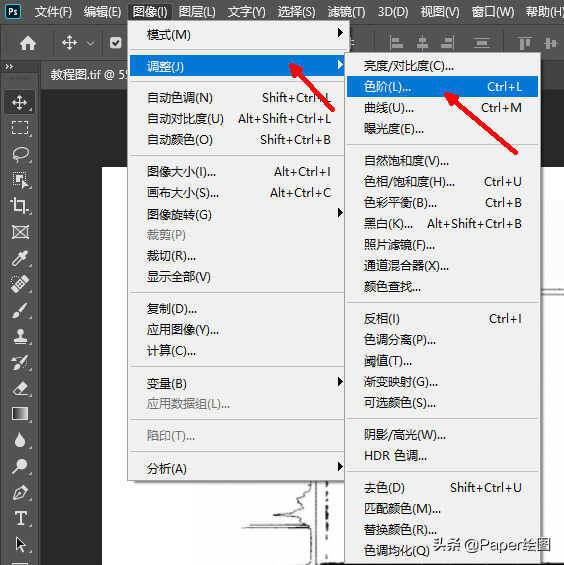Select the Pen tool
Screen dimensions: 564x565
coord(20,493)
